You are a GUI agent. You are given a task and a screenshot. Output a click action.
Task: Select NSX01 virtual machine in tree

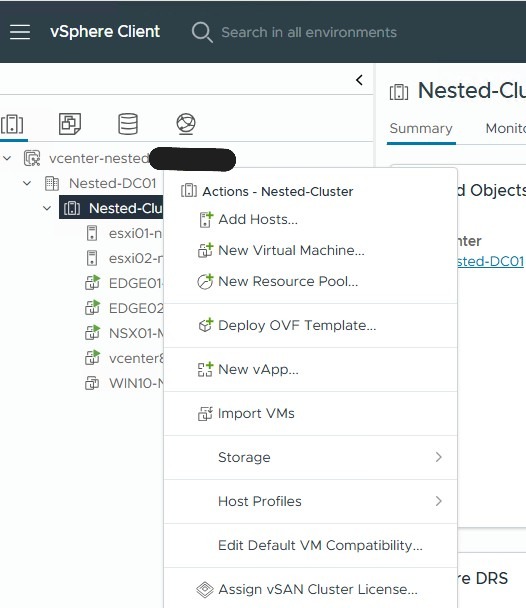coord(136,333)
